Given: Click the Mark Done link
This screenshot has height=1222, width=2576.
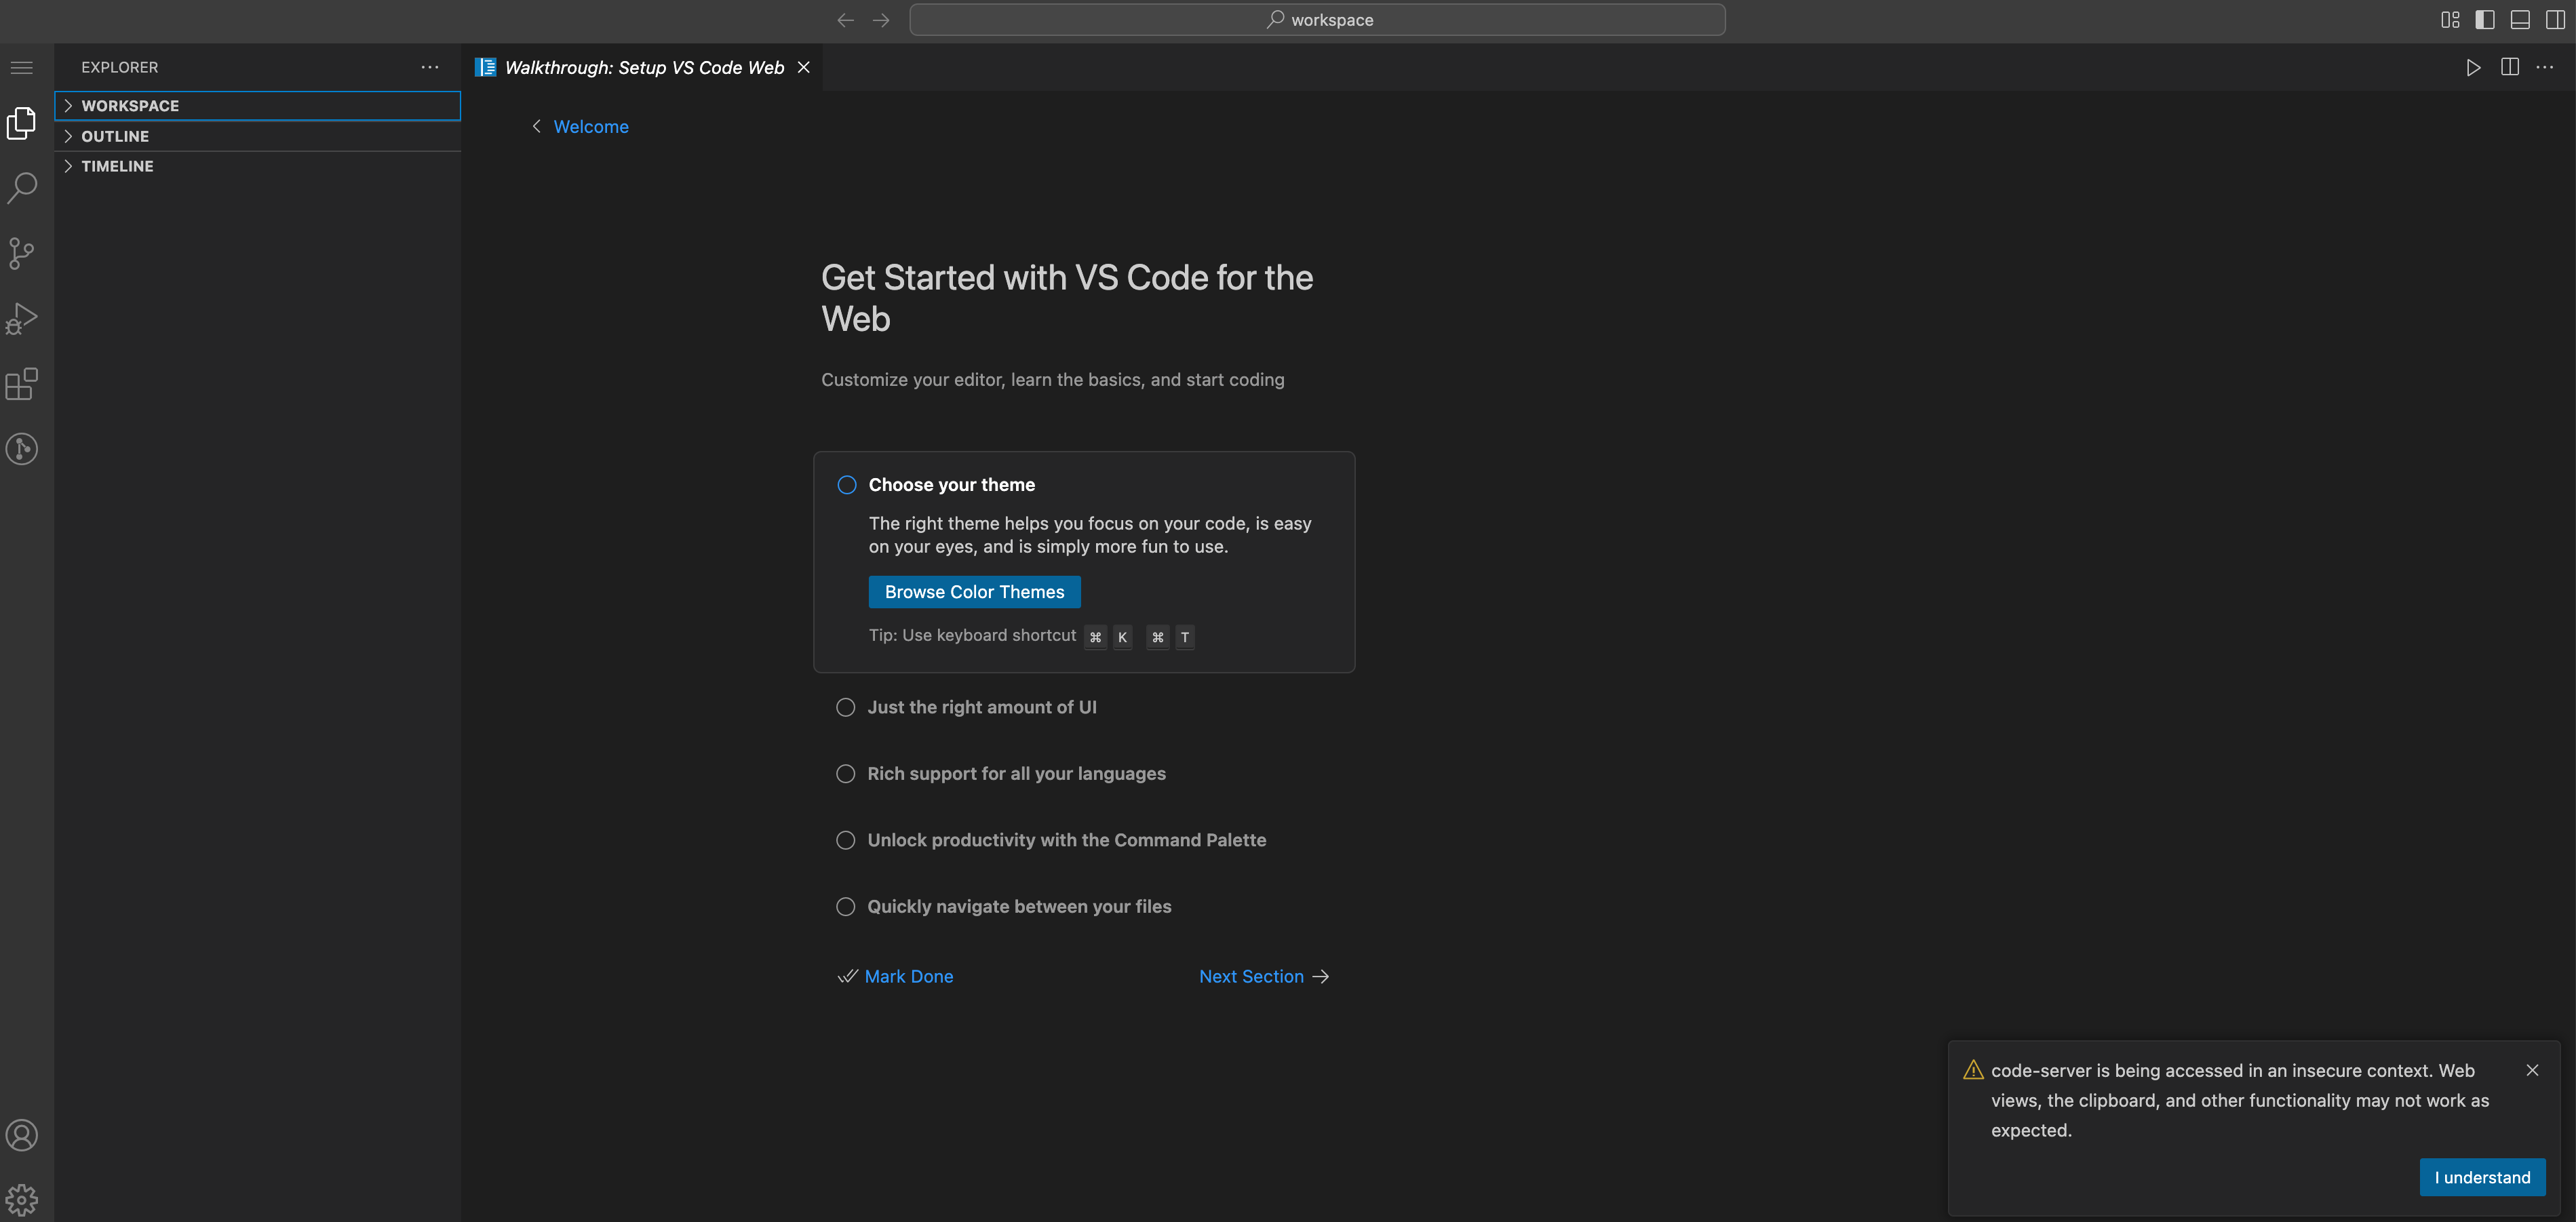Looking at the screenshot, I should point(908,976).
